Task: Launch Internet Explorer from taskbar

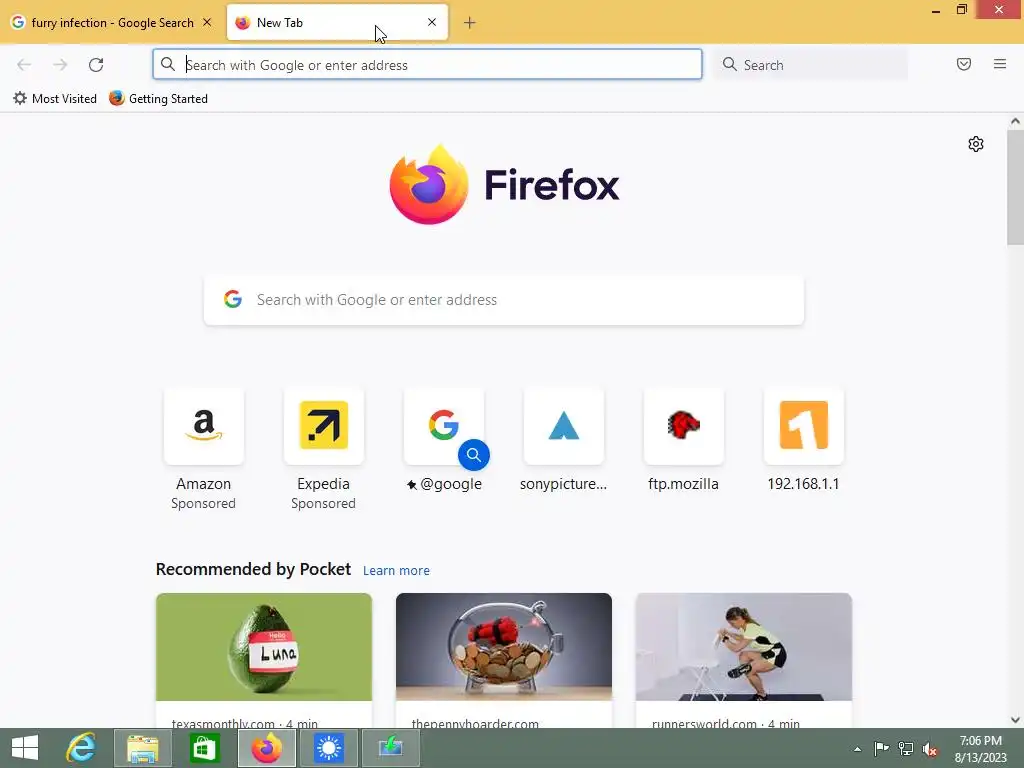Action: tap(81, 748)
